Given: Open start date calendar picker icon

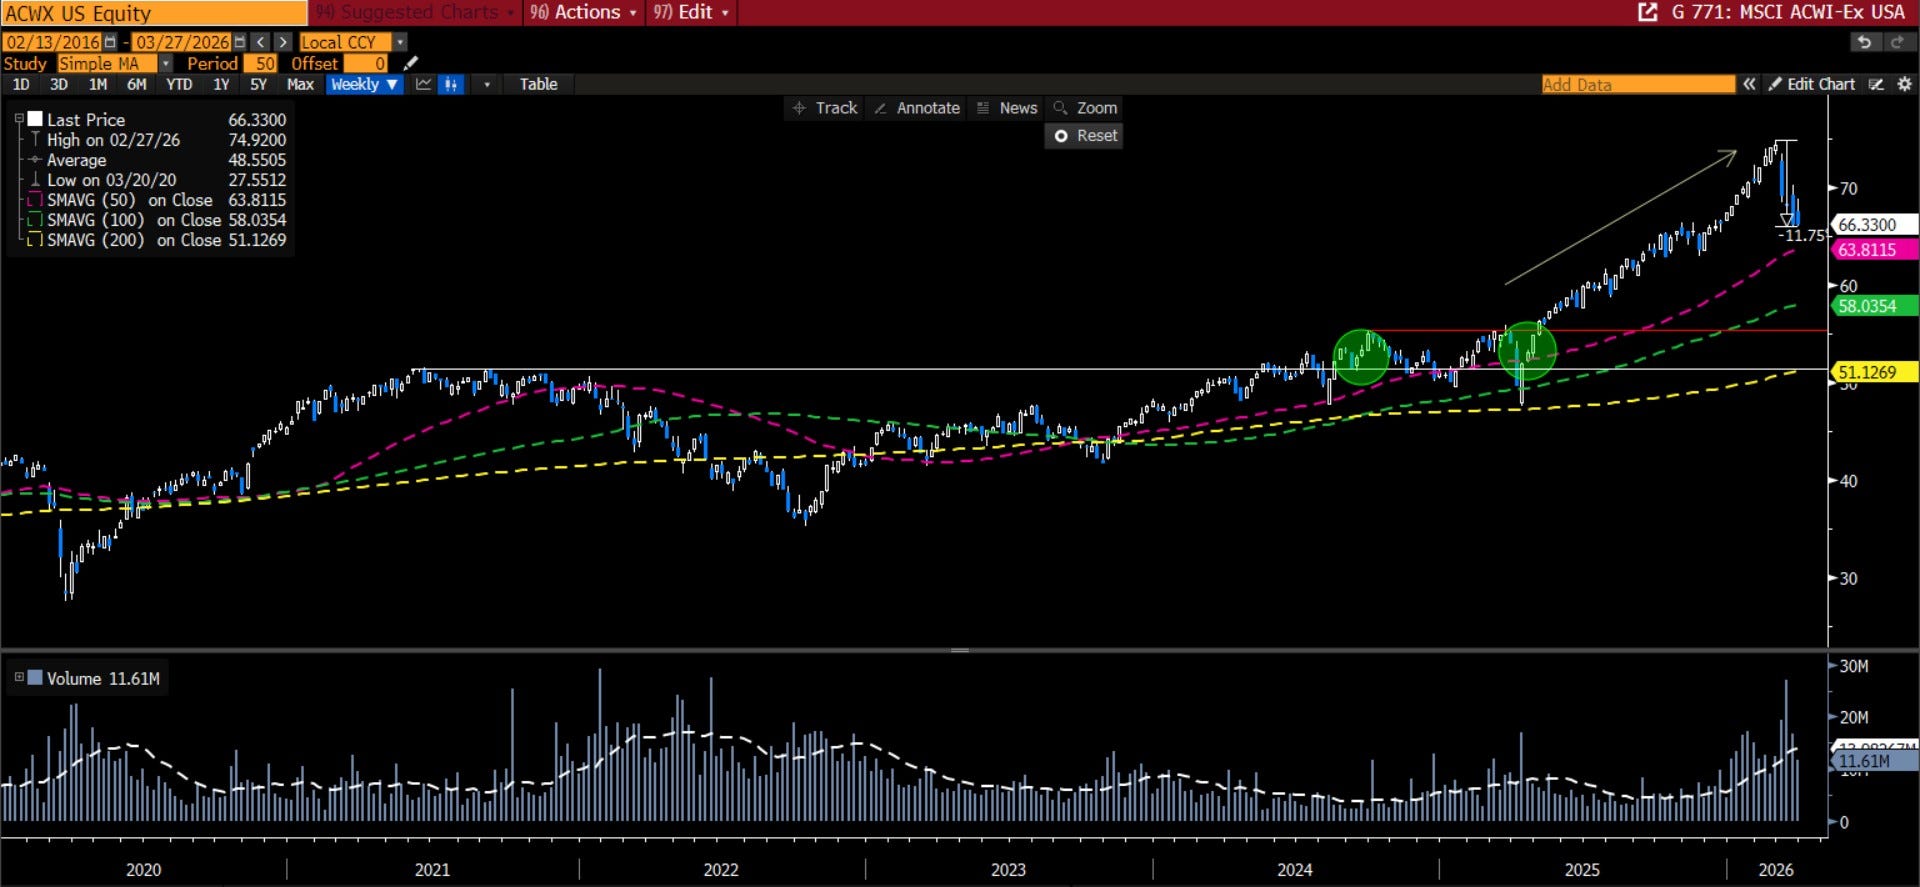Looking at the screenshot, I should (x=110, y=42).
